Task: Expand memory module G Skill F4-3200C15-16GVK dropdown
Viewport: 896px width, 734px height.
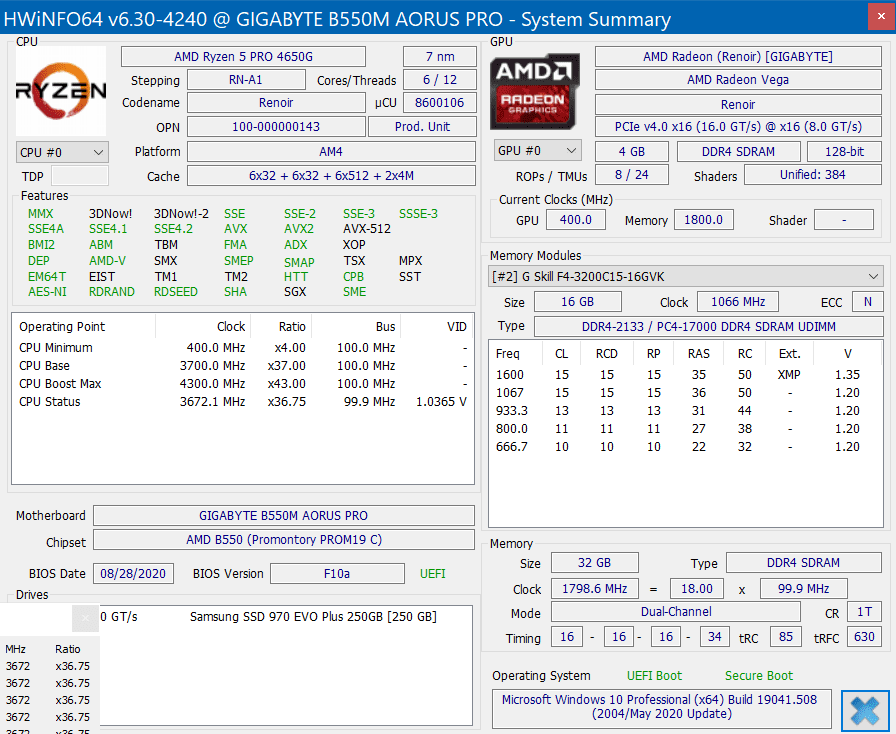Action: 686,277
